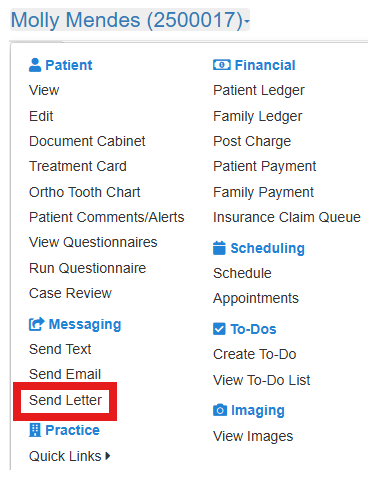Open the Document Cabinet
Viewport: 373px width, 482px height.
87,141
